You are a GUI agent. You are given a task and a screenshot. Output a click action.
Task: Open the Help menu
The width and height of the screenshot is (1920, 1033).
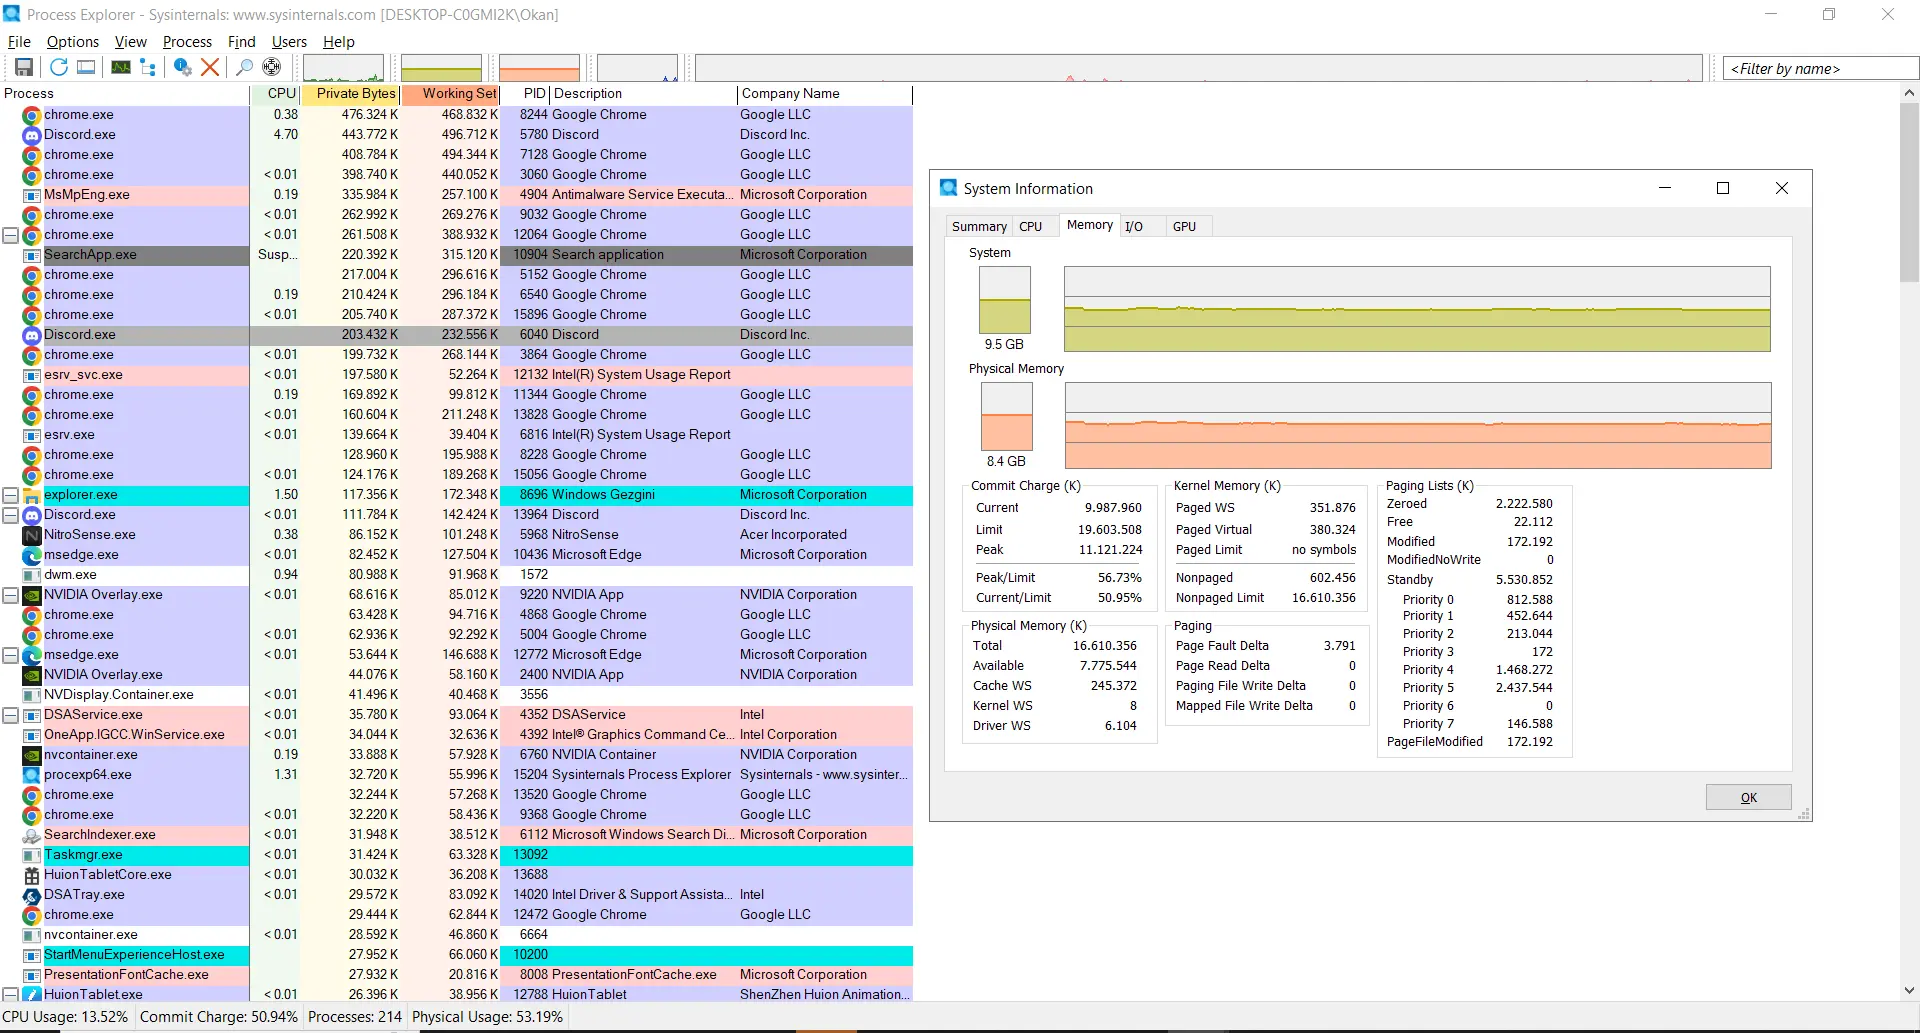coord(339,42)
